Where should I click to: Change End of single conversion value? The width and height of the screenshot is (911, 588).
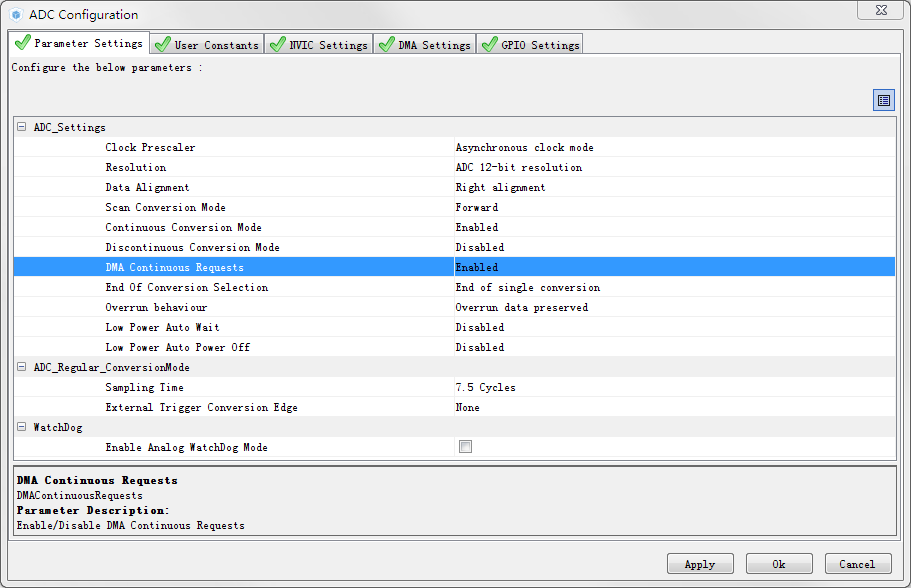point(675,288)
